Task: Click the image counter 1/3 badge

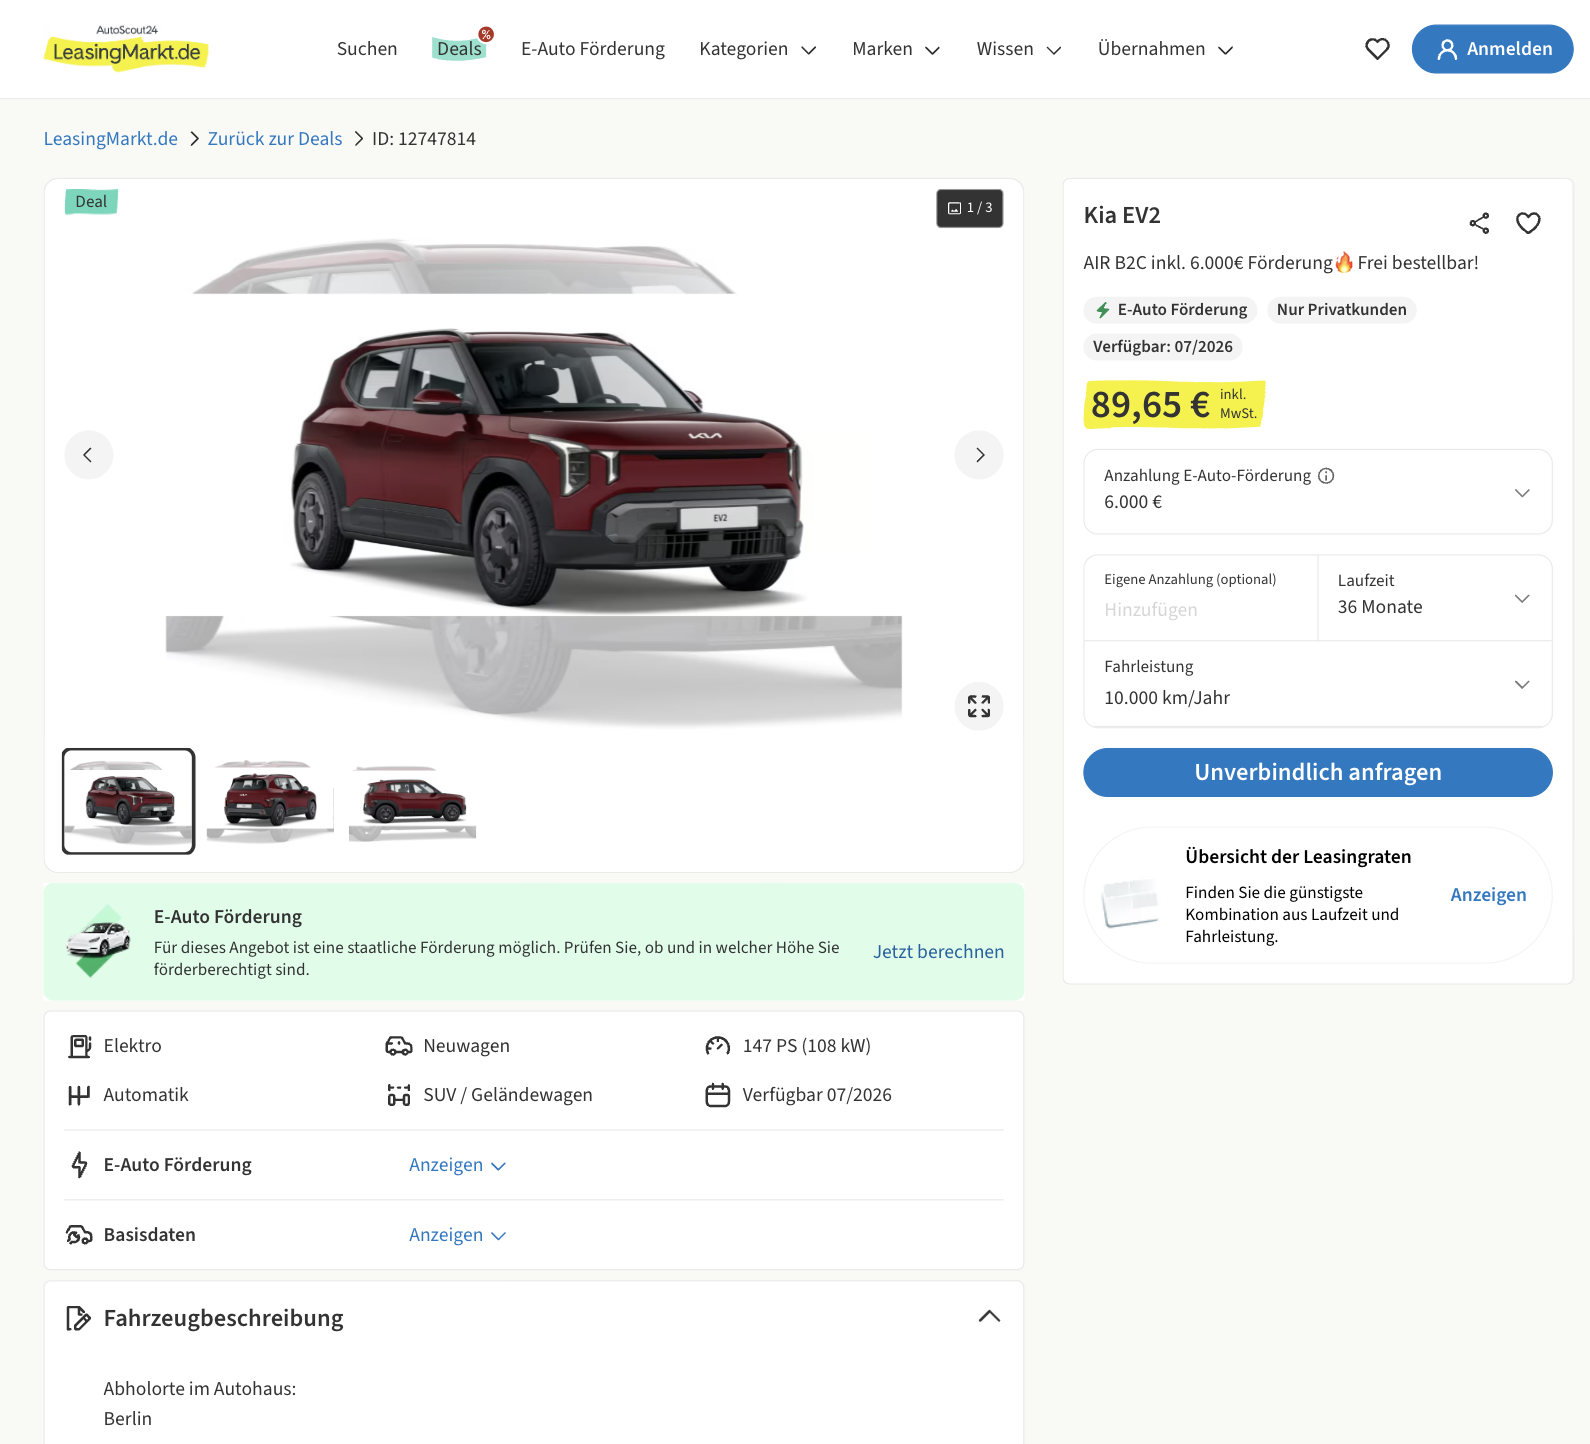Action: point(969,208)
